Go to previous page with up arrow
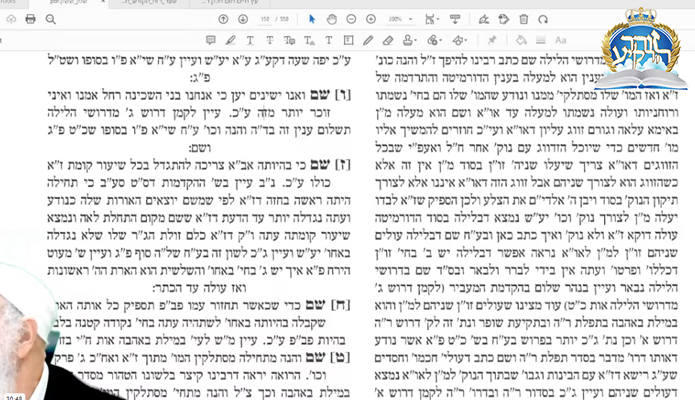This screenshot has height=400, width=695. click(223, 19)
